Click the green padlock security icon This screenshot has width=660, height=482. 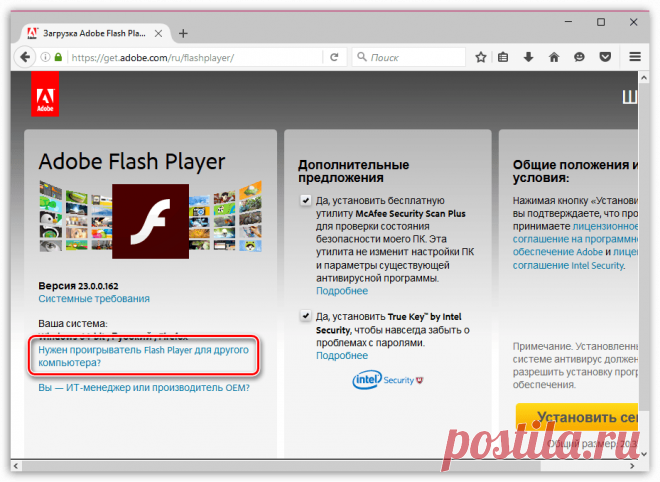coord(59,57)
